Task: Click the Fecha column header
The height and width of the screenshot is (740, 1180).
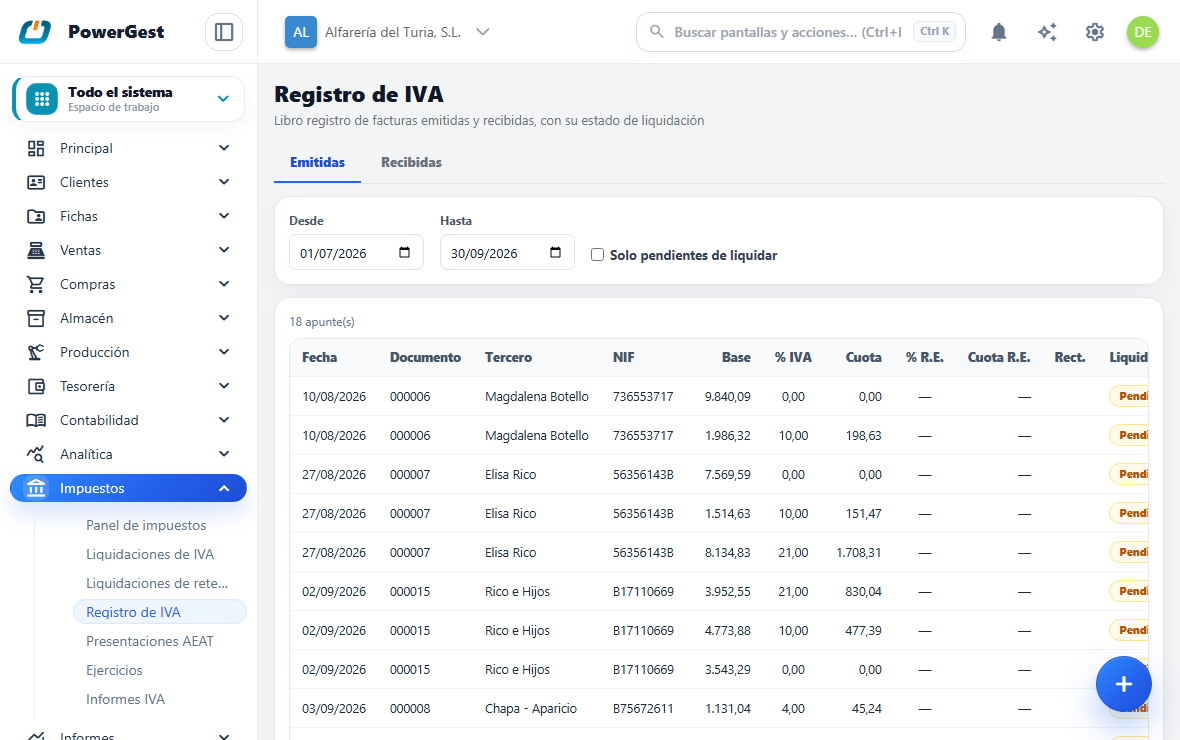Action: point(319,358)
